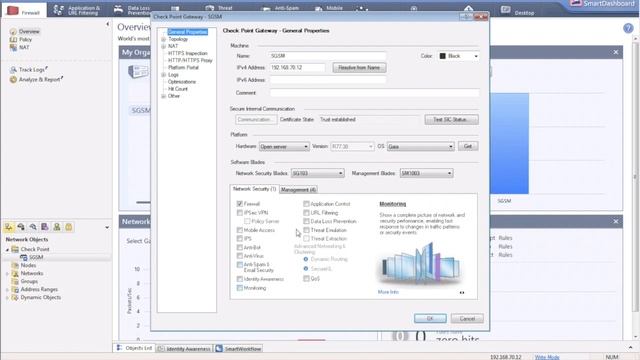This screenshot has width=640, height=360.
Task: Select the Servers and OPSEC purple toolbar icon
Action: coord(45,227)
